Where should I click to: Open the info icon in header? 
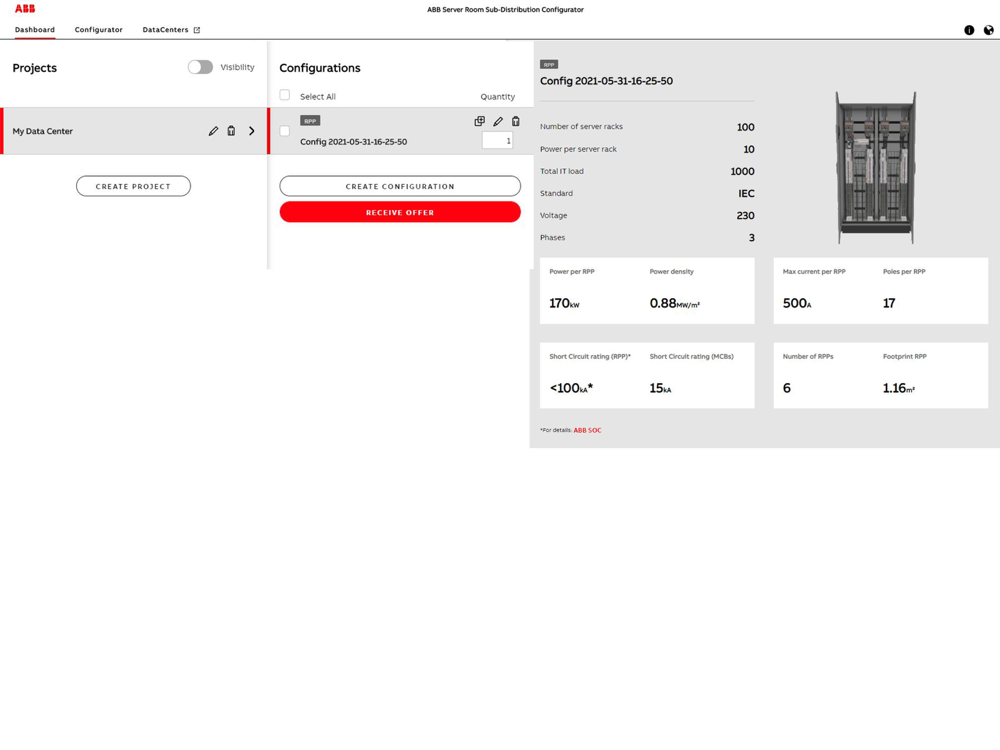[969, 30]
